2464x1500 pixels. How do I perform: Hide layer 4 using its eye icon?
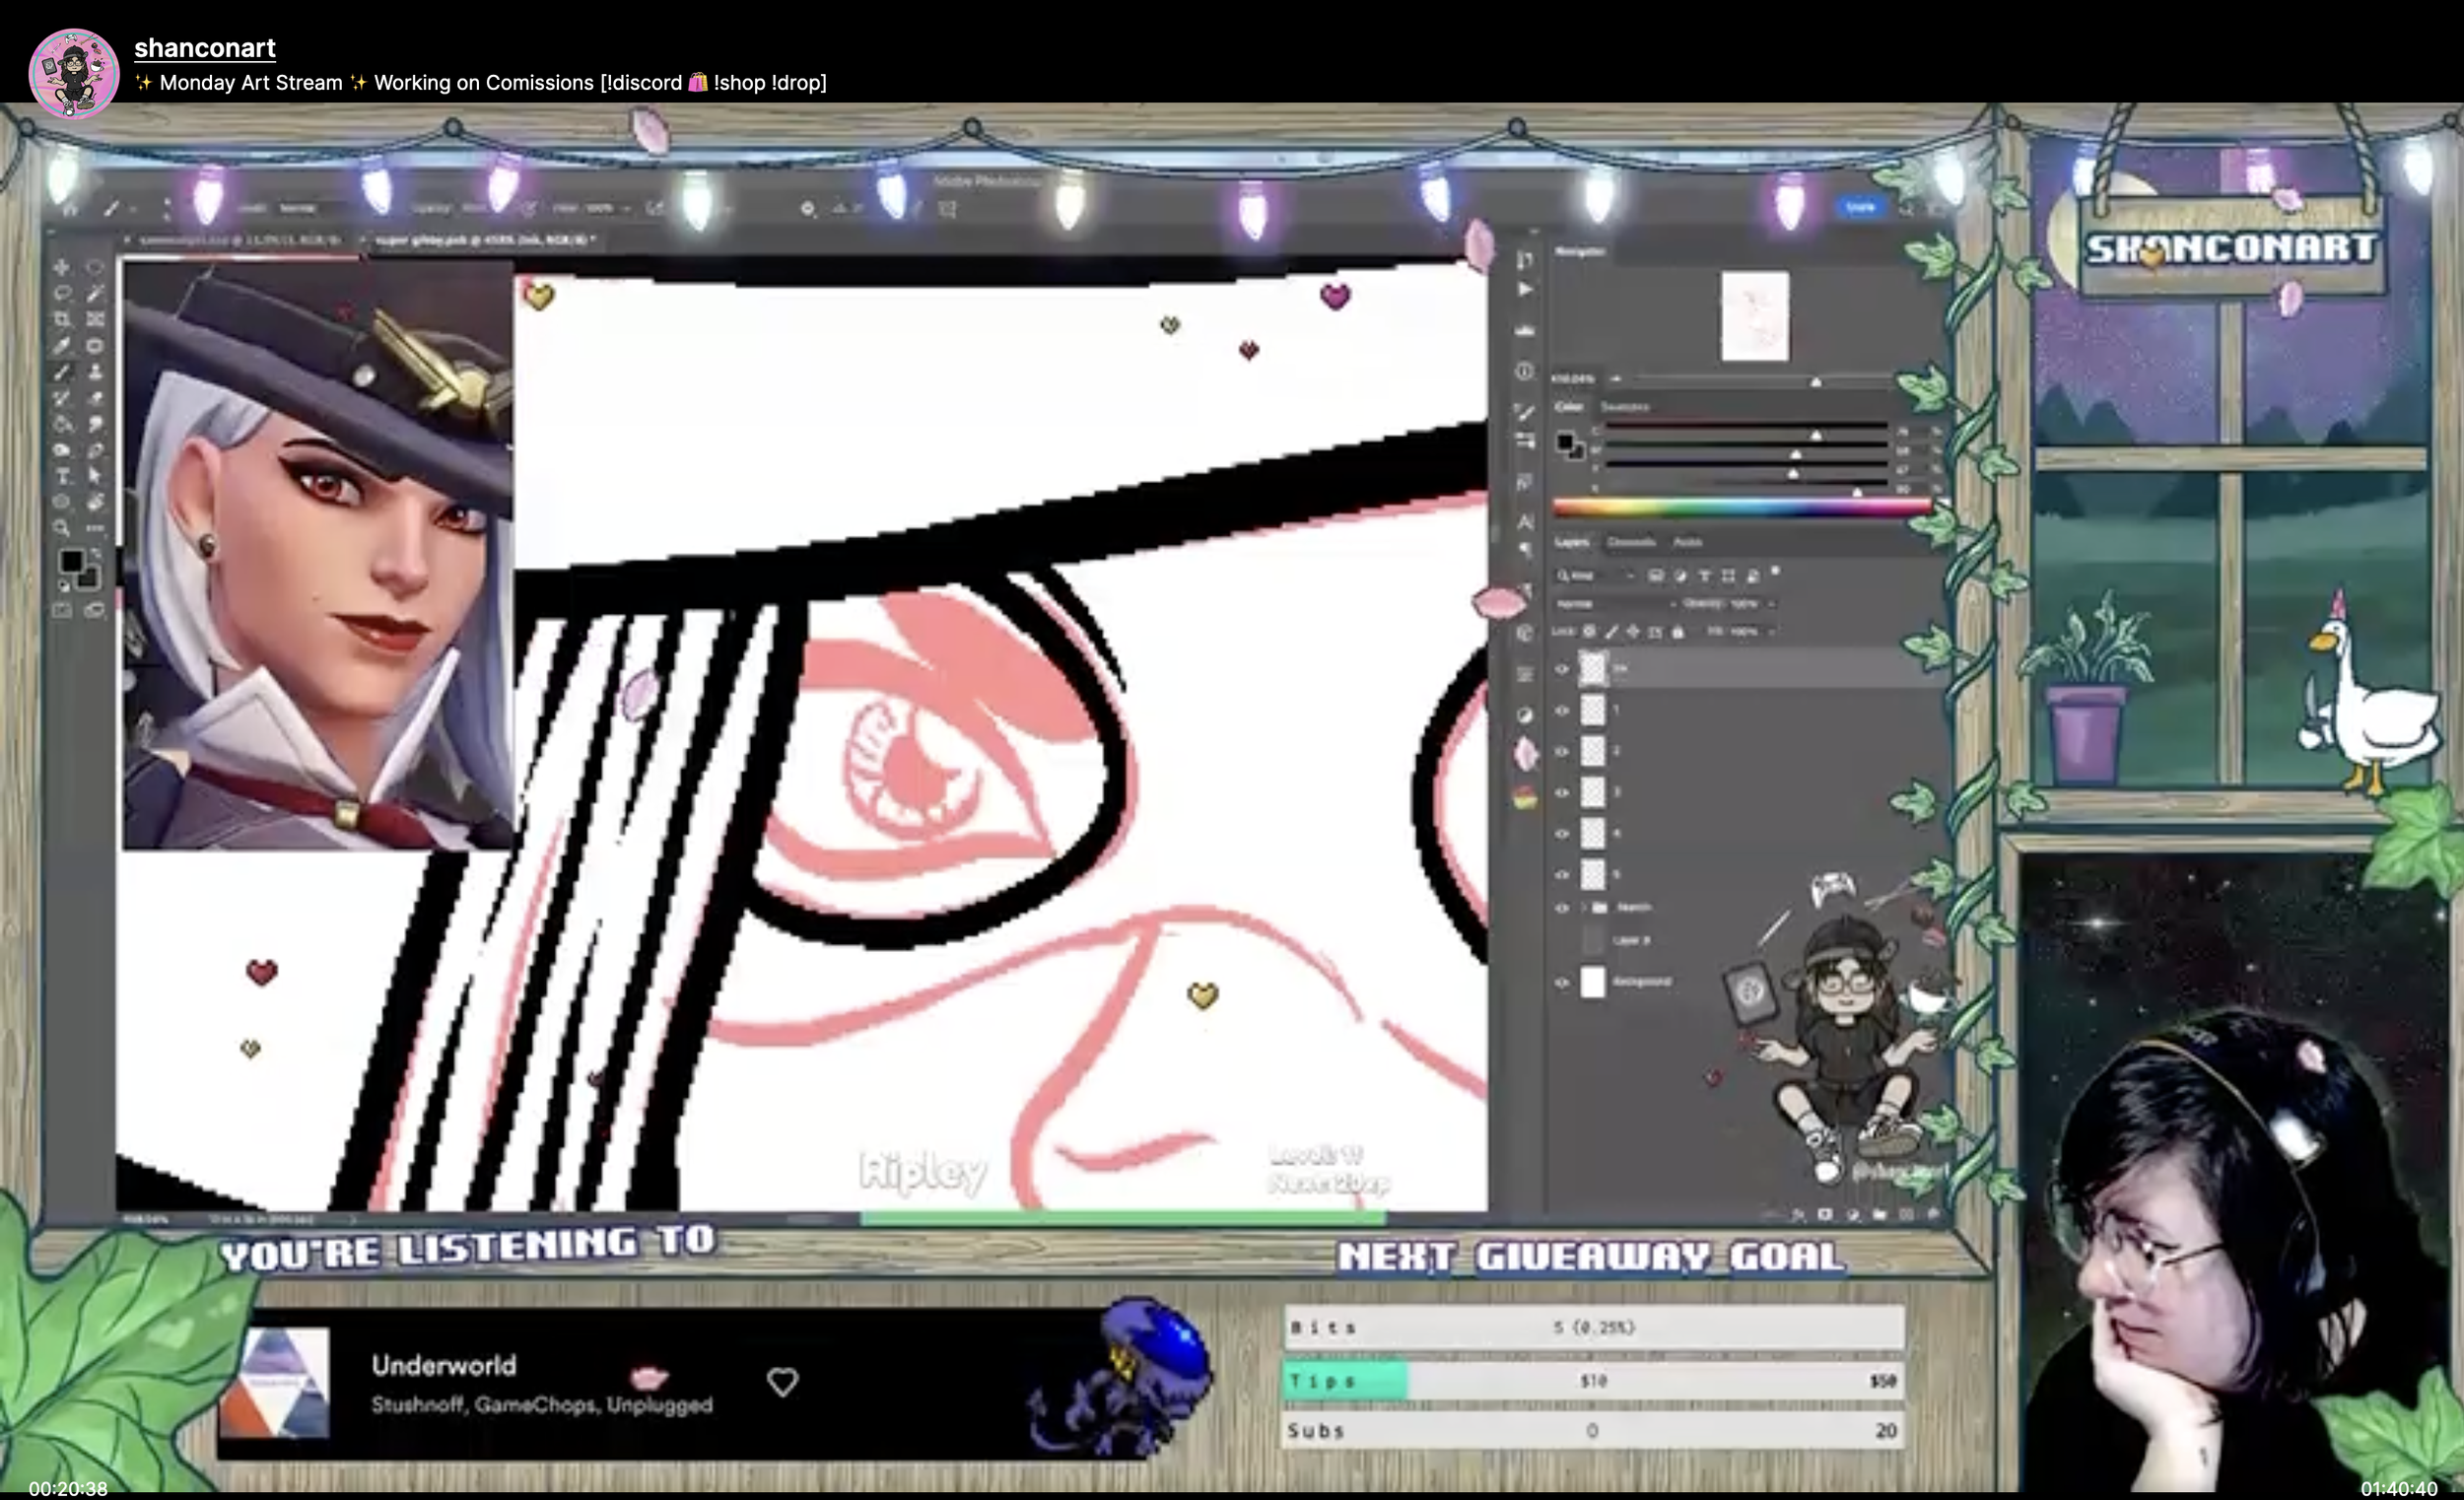tap(1562, 834)
